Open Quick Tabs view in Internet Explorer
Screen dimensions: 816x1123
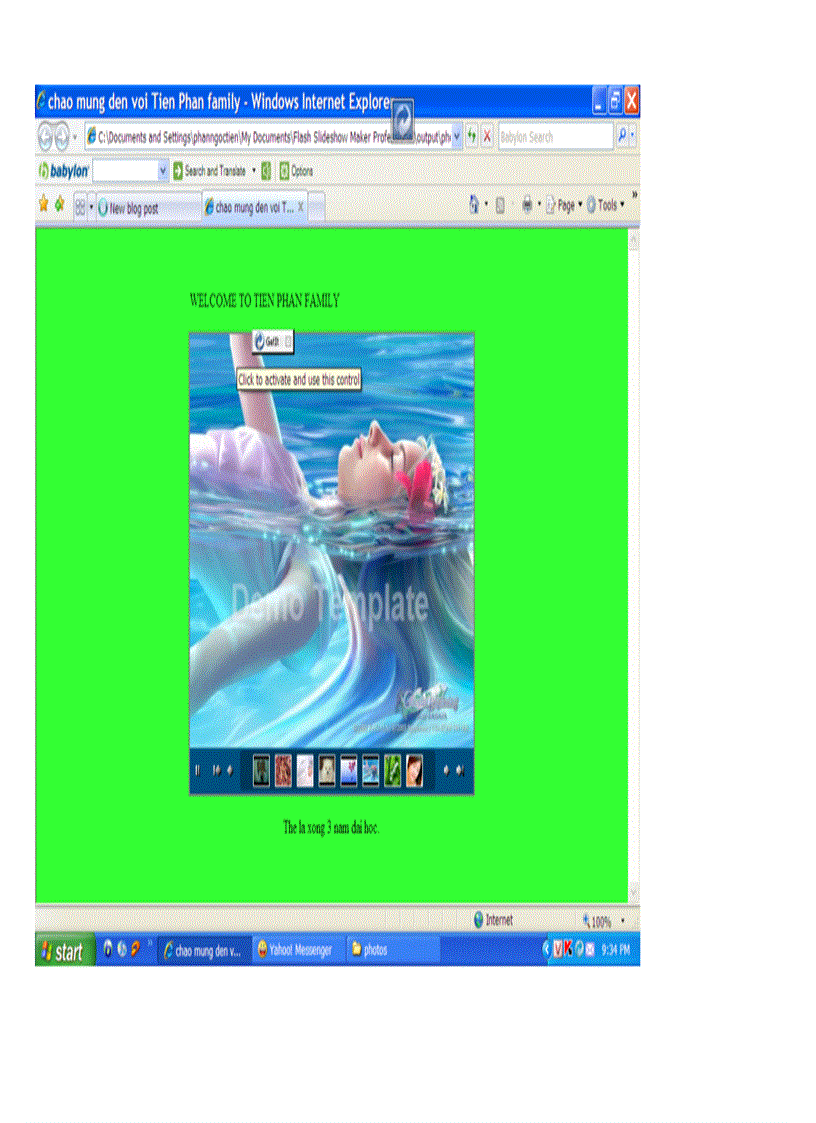click(x=80, y=205)
